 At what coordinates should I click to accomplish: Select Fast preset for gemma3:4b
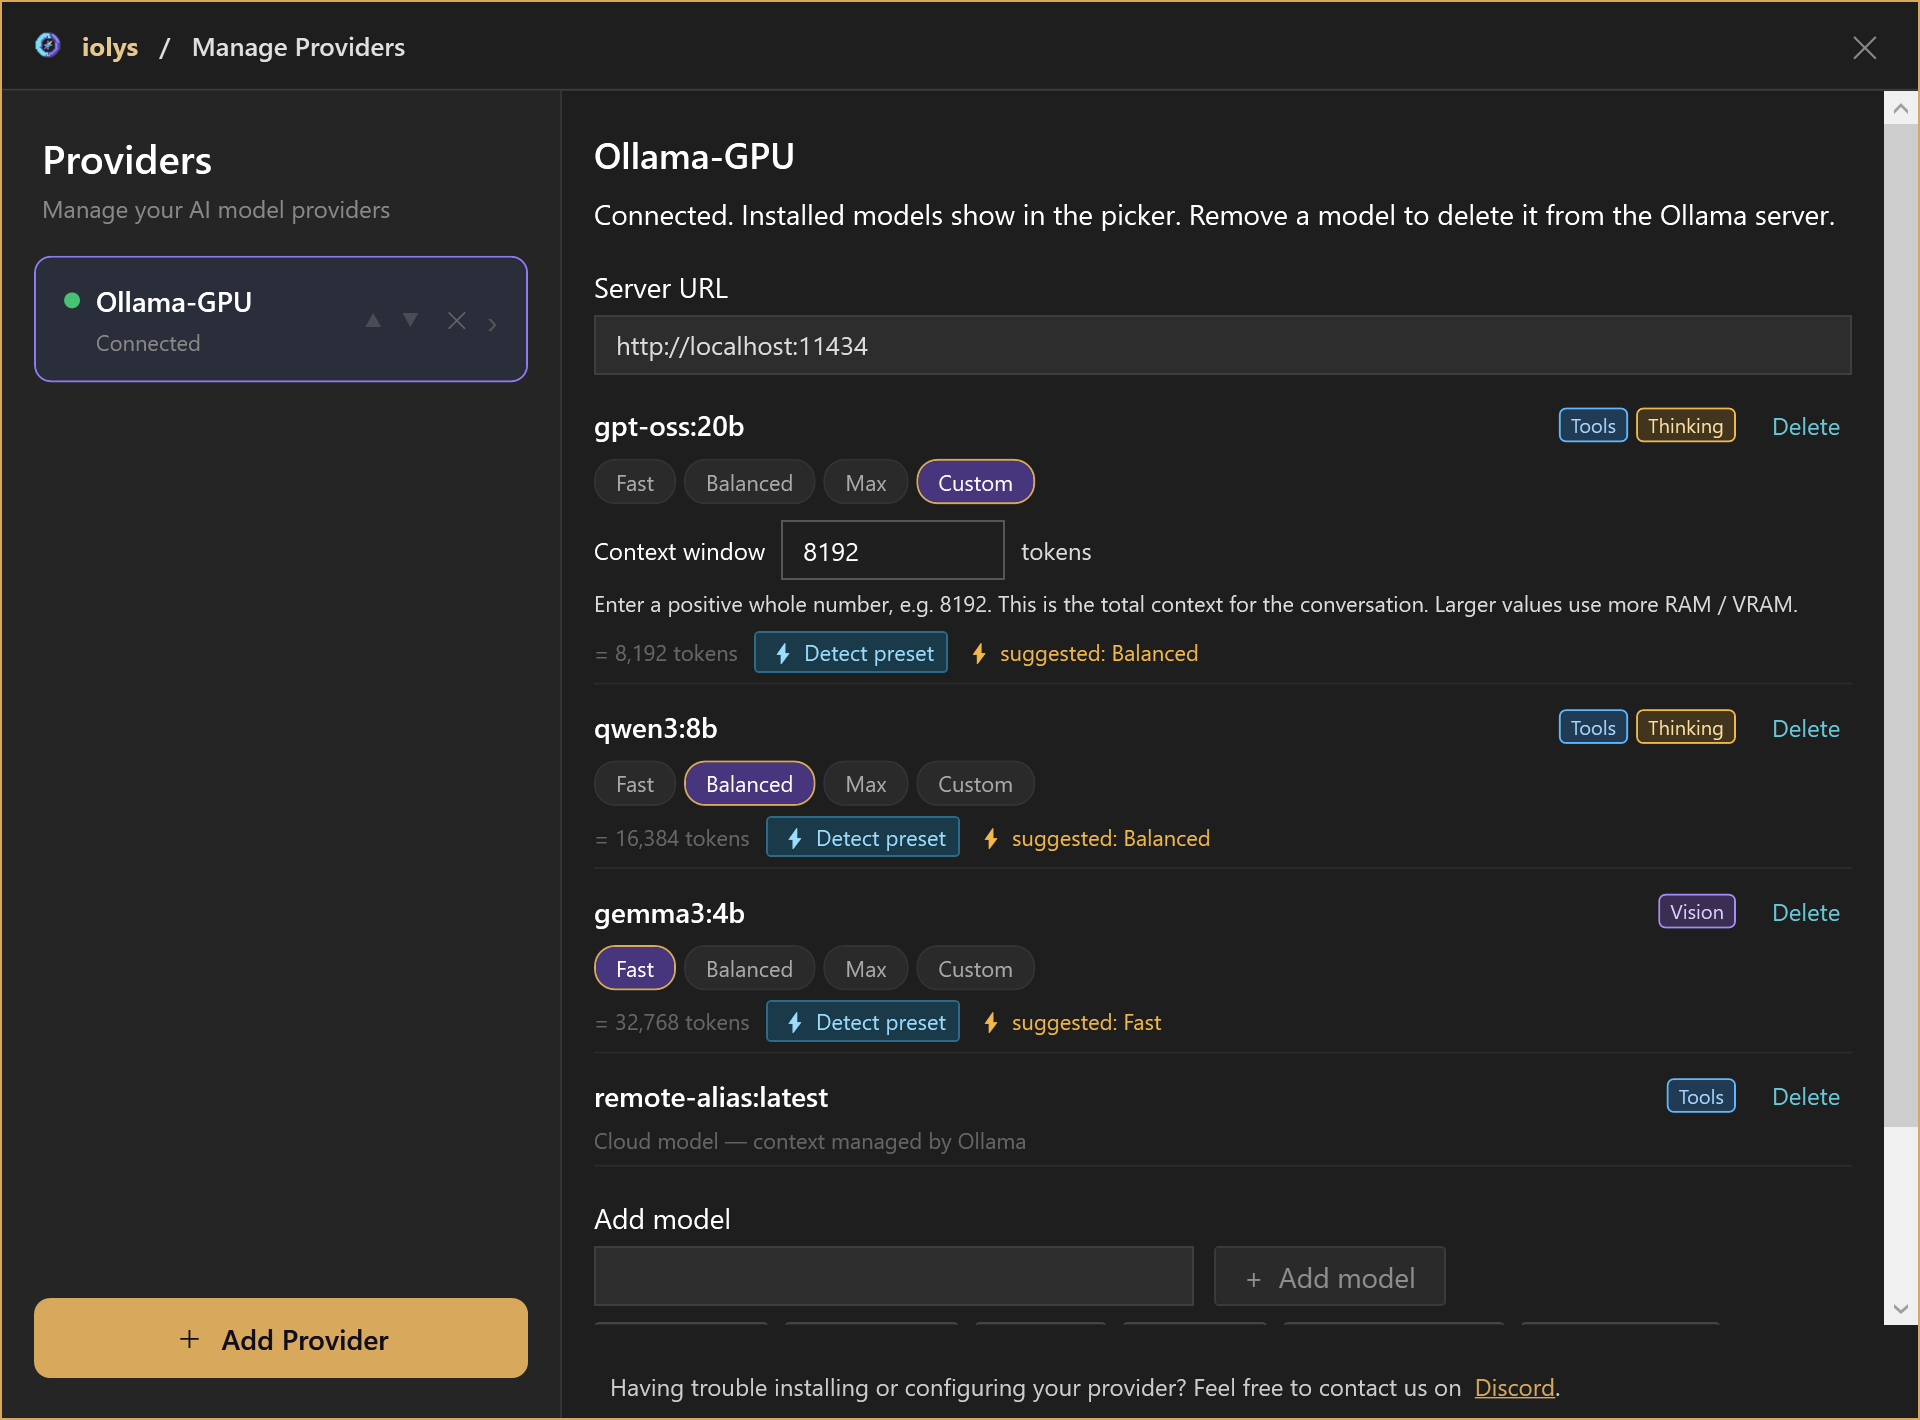pos(635,969)
